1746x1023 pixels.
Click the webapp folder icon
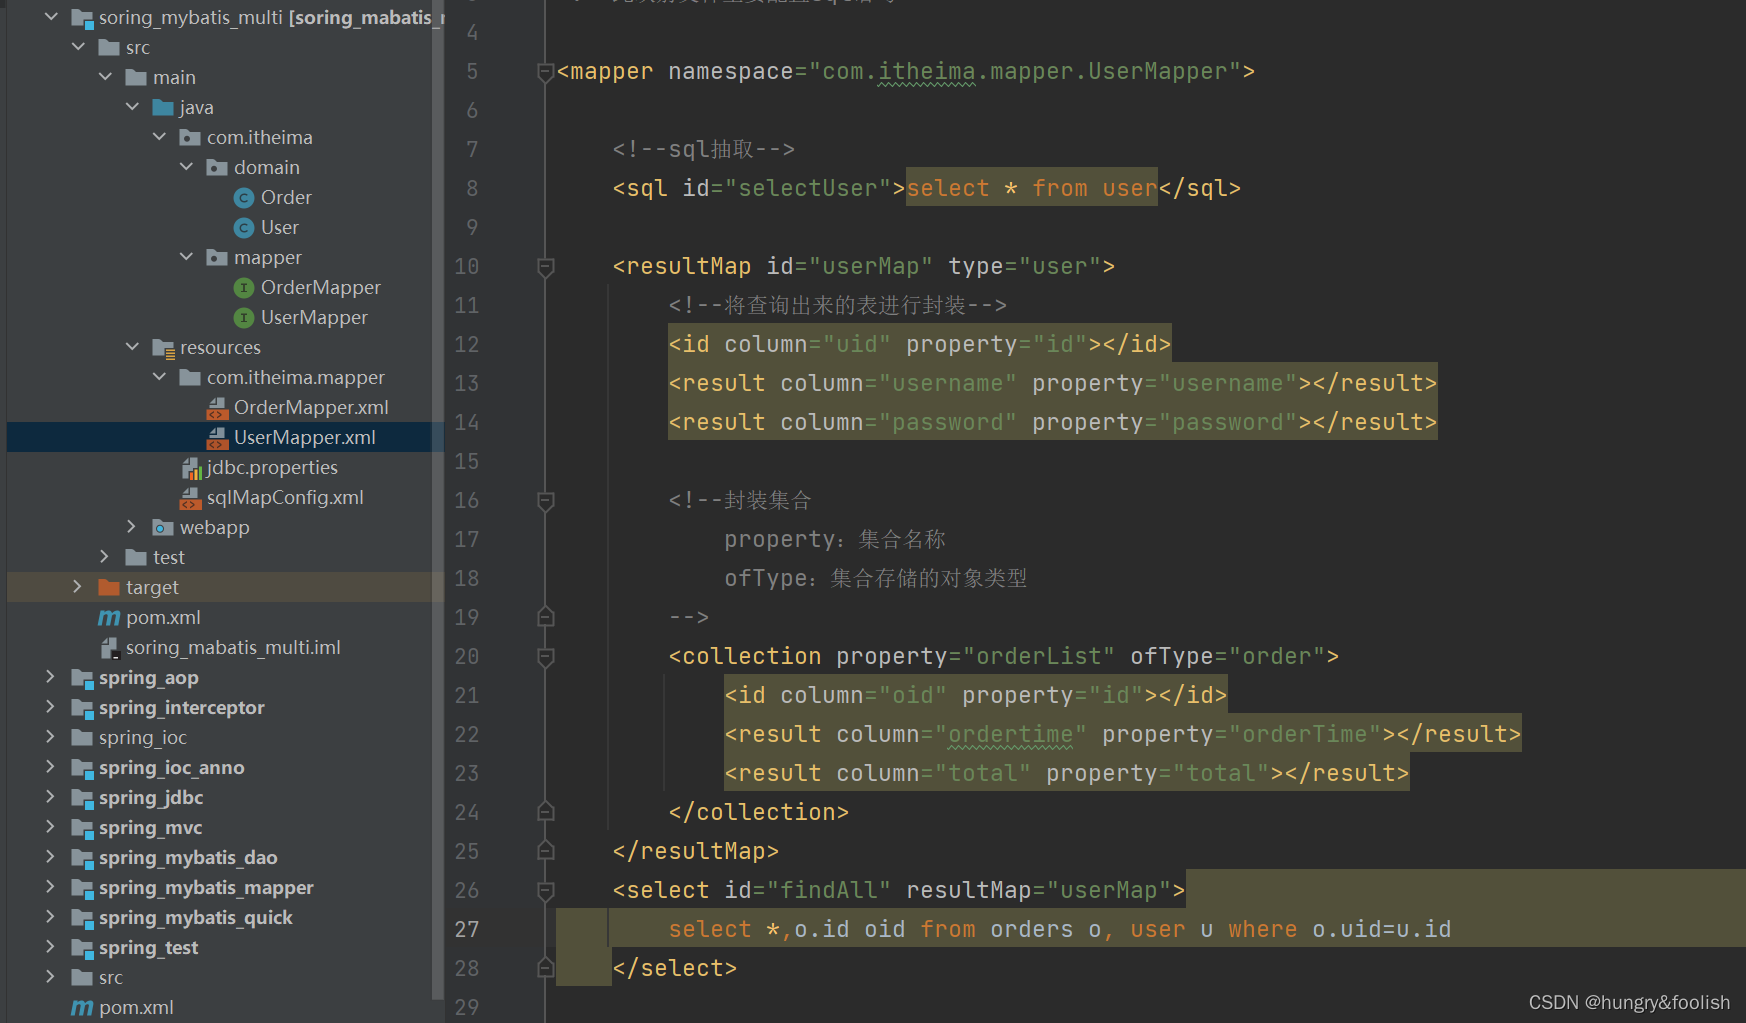(x=163, y=527)
